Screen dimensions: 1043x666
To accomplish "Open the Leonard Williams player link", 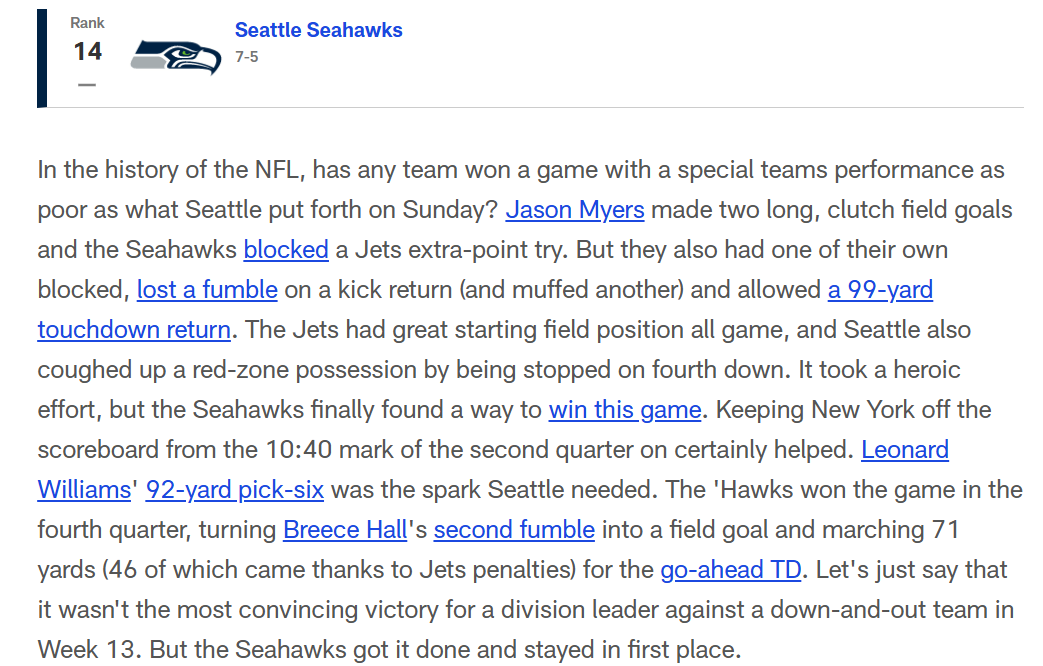I will (905, 450).
